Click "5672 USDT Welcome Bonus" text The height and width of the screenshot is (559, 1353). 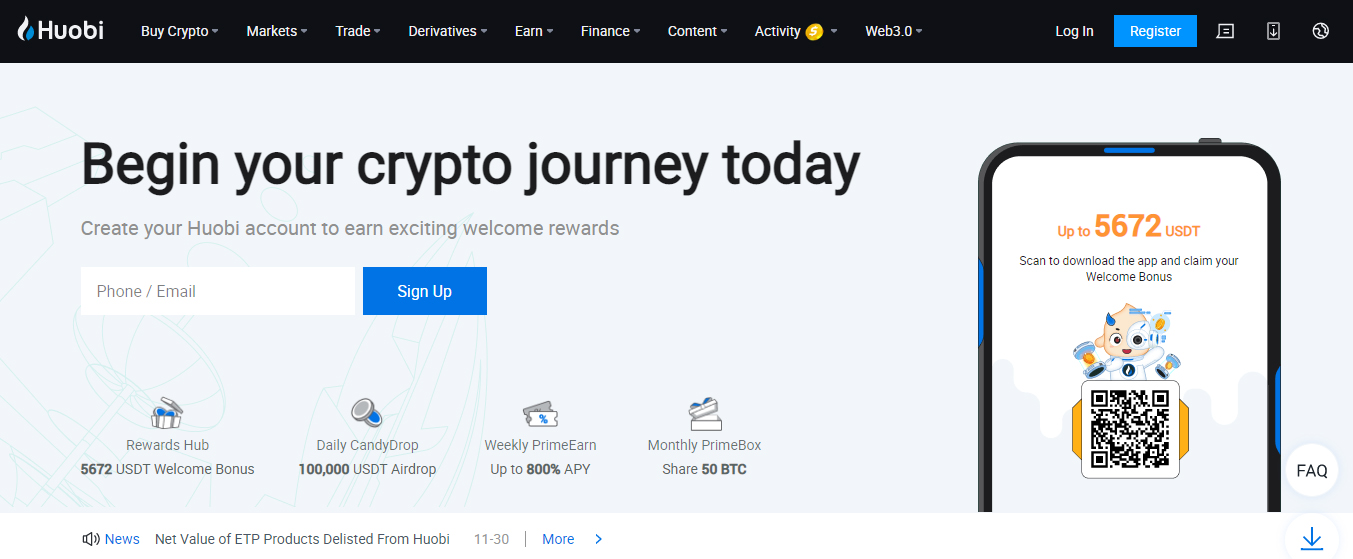(167, 469)
